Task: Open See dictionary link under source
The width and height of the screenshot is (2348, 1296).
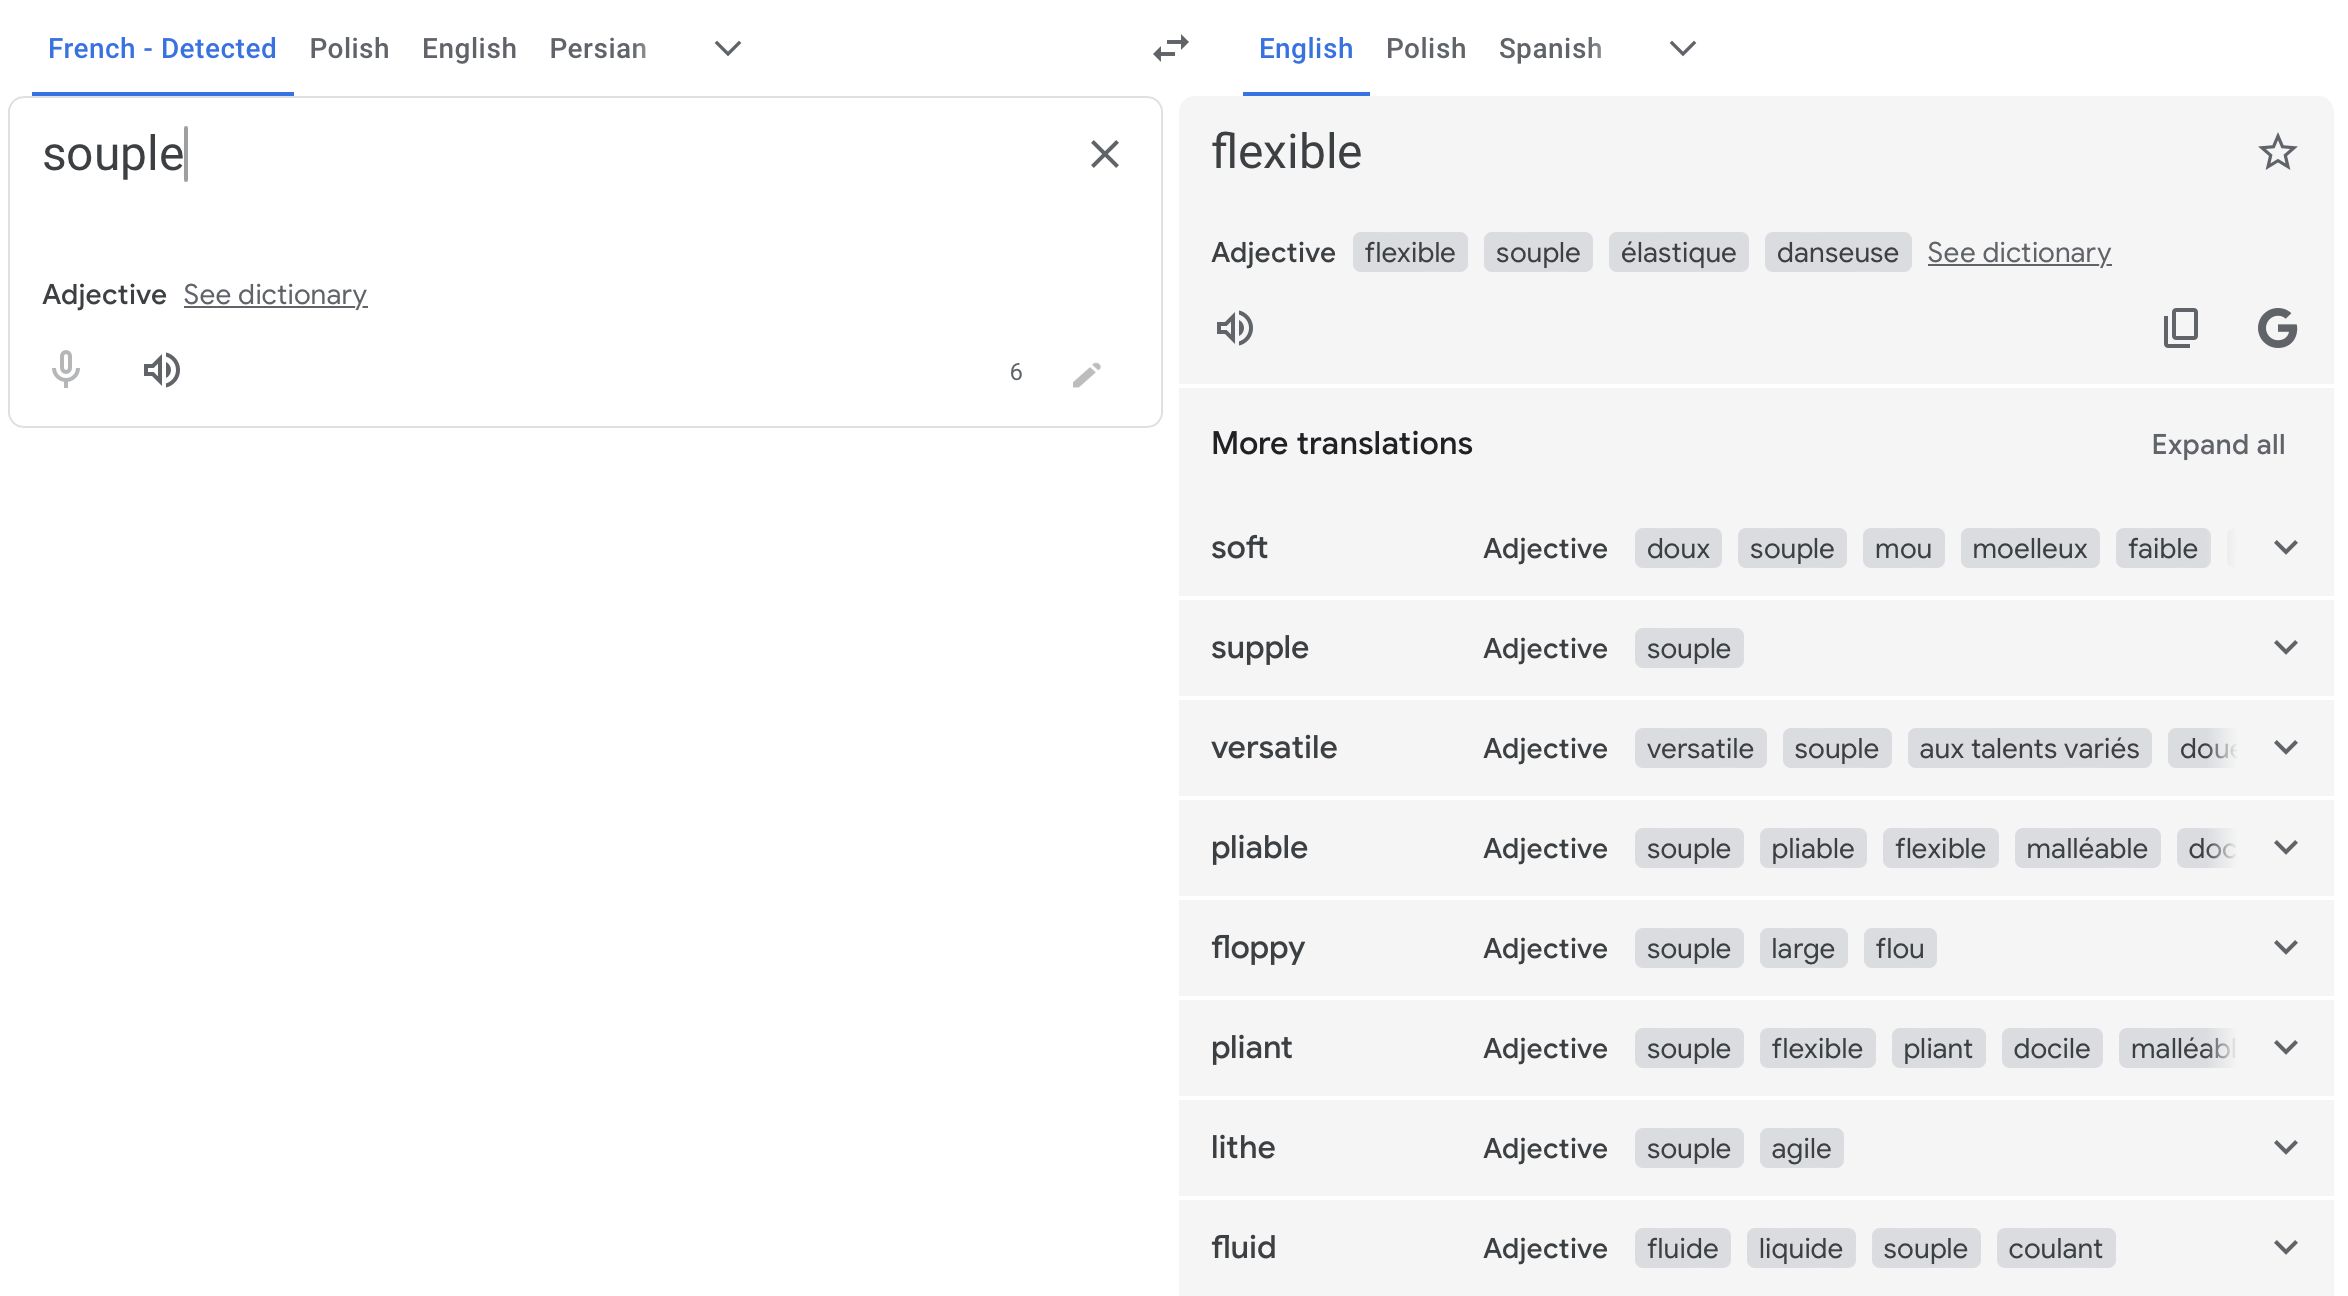Action: tap(275, 294)
